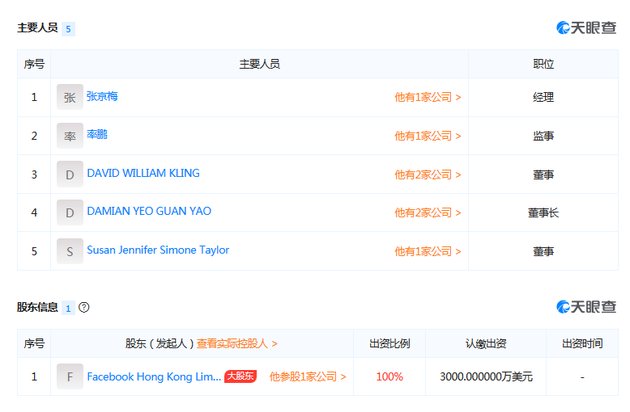The image size is (630, 412).
Task: Expand 他参股1家公司 for Facebook Hong Kong
Action: tap(307, 377)
